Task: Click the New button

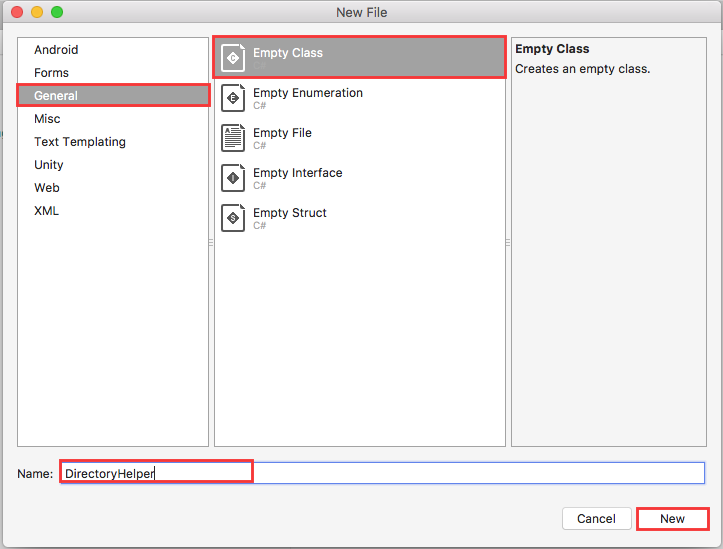Action: [x=672, y=519]
